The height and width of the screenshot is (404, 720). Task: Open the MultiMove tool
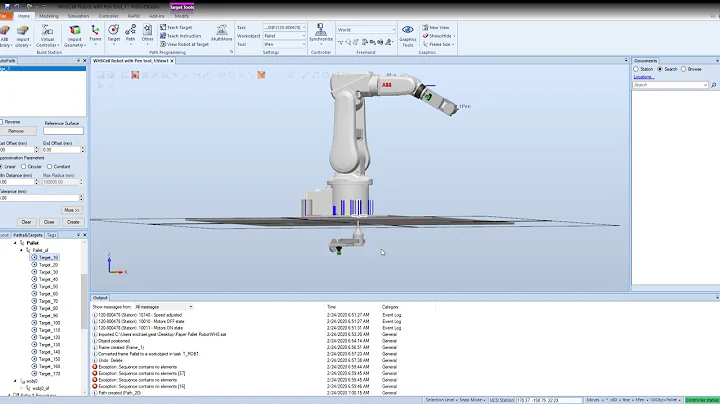222,33
